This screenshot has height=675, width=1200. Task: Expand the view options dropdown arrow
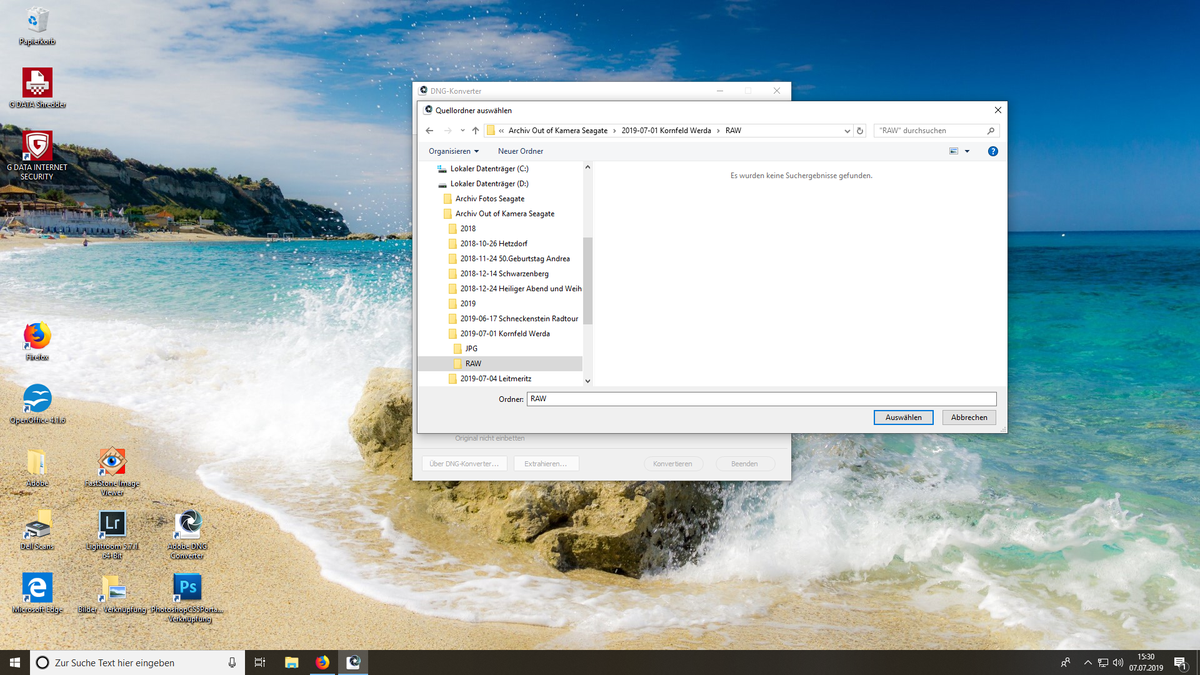[967, 151]
